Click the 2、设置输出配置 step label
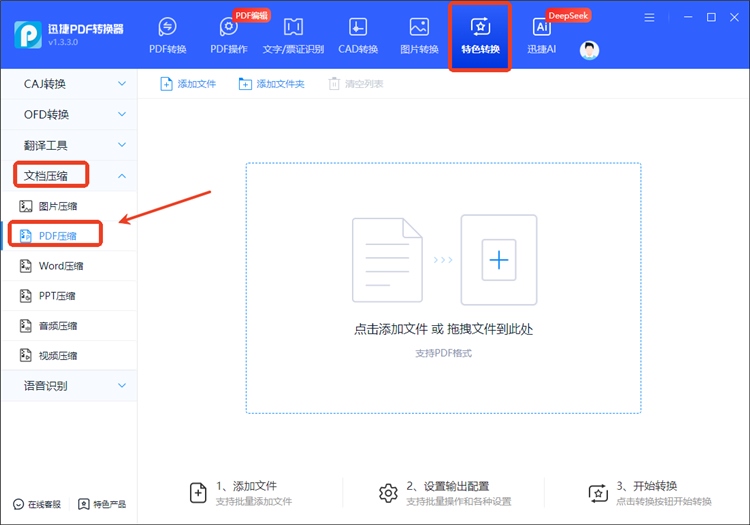 (x=448, y=486)
